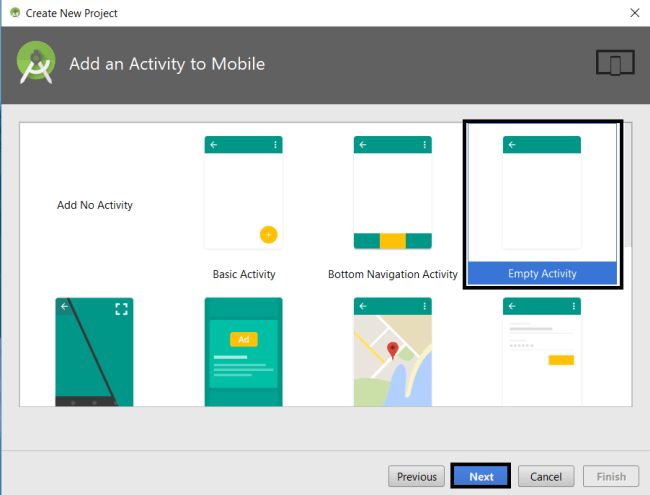The height and width of the screenshot is (495, 650).
Task: Click the Android Studio logo in header
Action: coord(36,63)
